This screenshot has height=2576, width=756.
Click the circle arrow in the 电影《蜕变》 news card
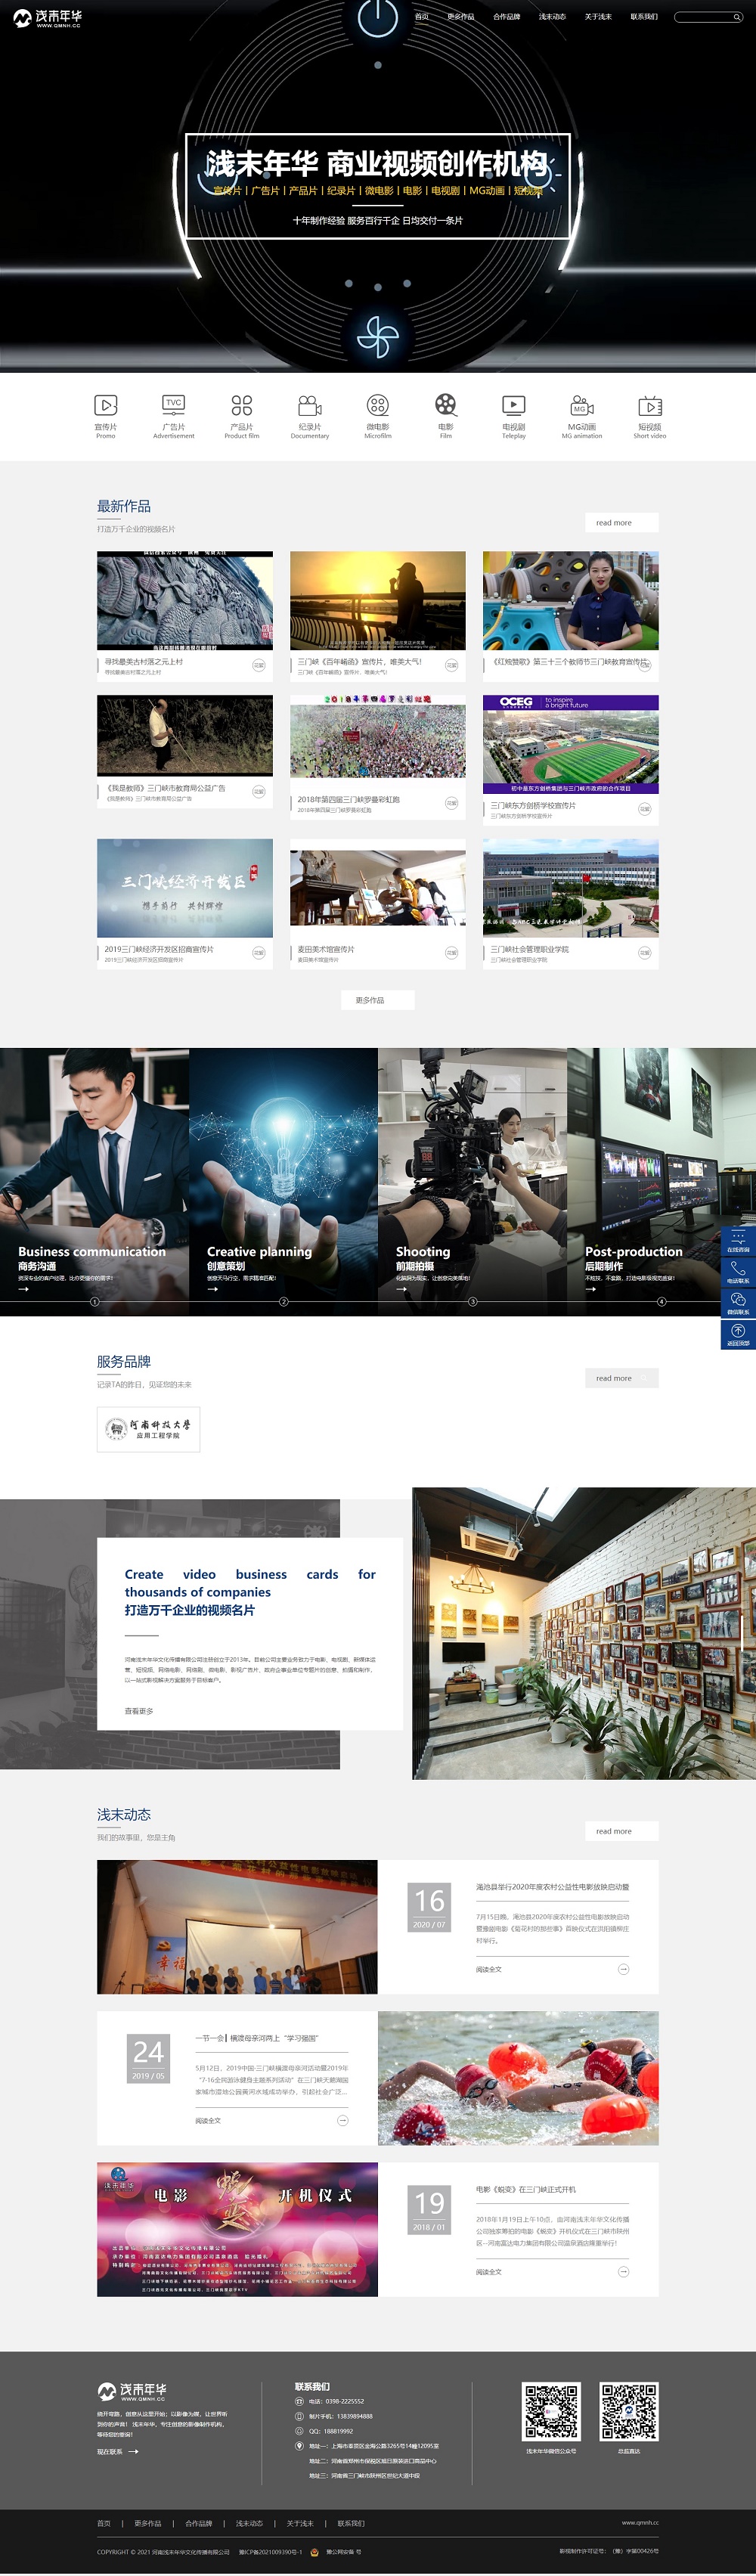tap(623, 2271)
